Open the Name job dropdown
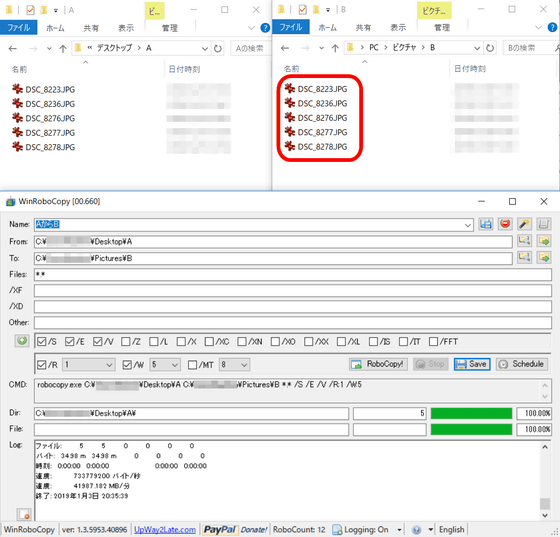 point(468,225)
